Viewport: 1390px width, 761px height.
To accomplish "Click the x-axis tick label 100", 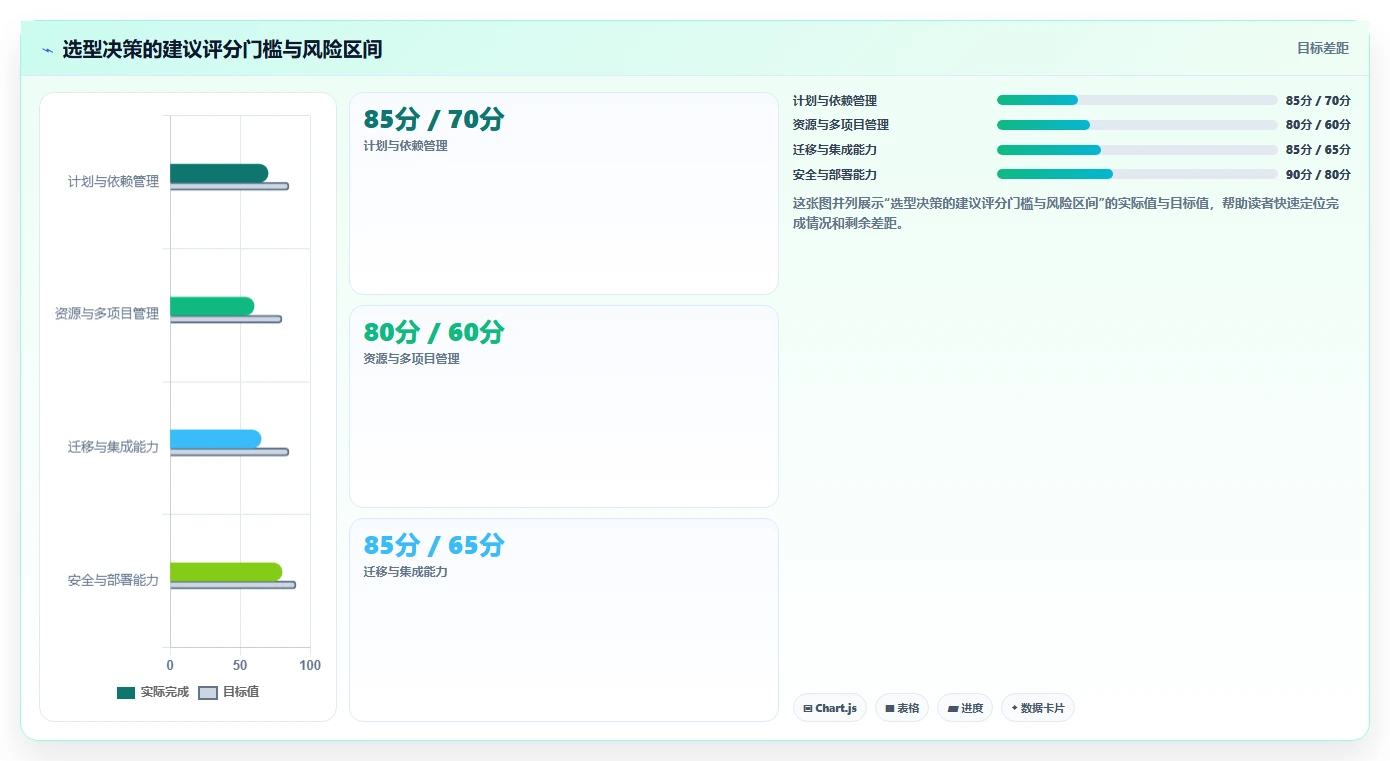I will (310, 665).
